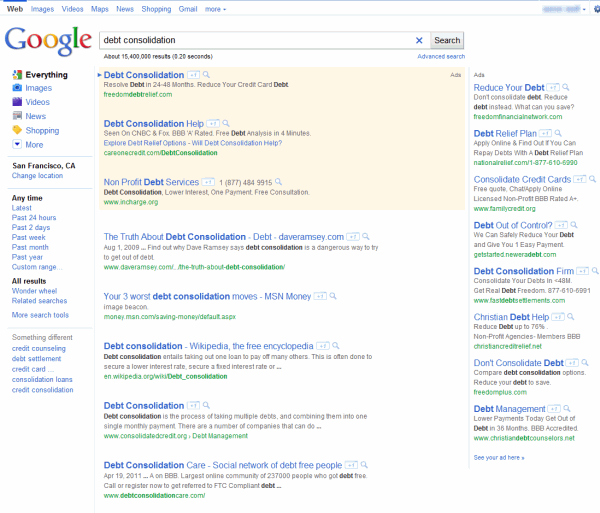Preview Debt Consolidation Help with magnifier icon
Image resolution: width=600 pixels, height=513 pixels.
(x=226, y=123)
